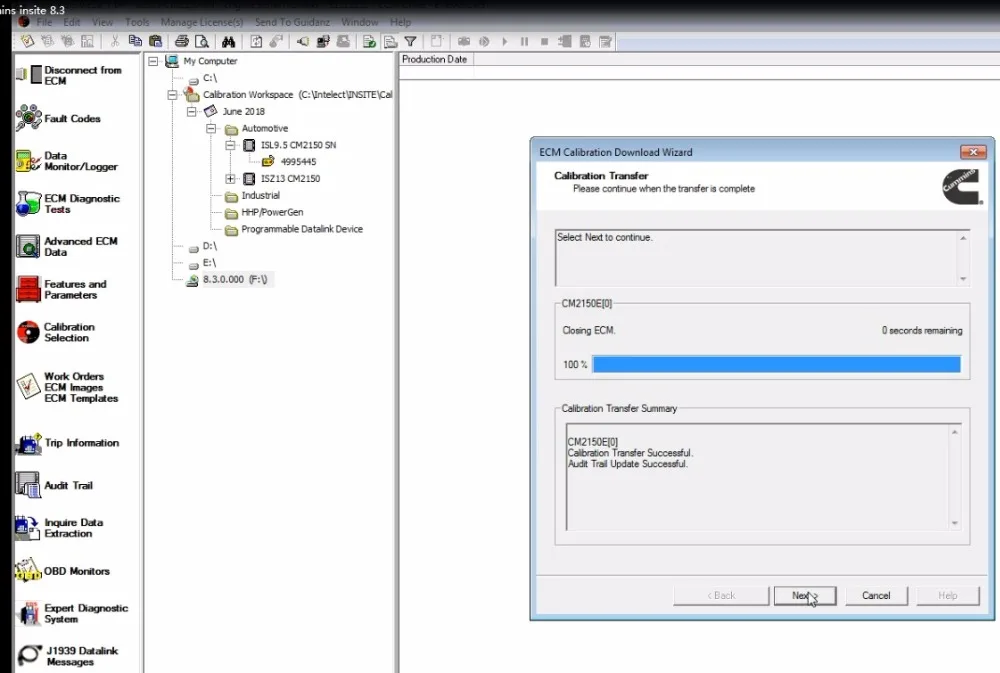Expand the ISZ13 CM2150 node
The width and height of the screenshot is (1000, 673).
coord(230,179)
